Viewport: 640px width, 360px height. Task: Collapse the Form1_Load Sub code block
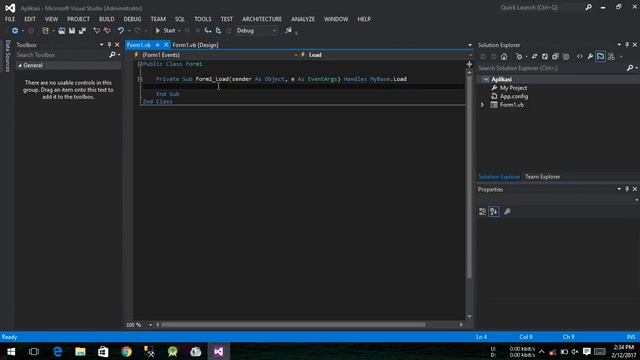tap(140, 79)
